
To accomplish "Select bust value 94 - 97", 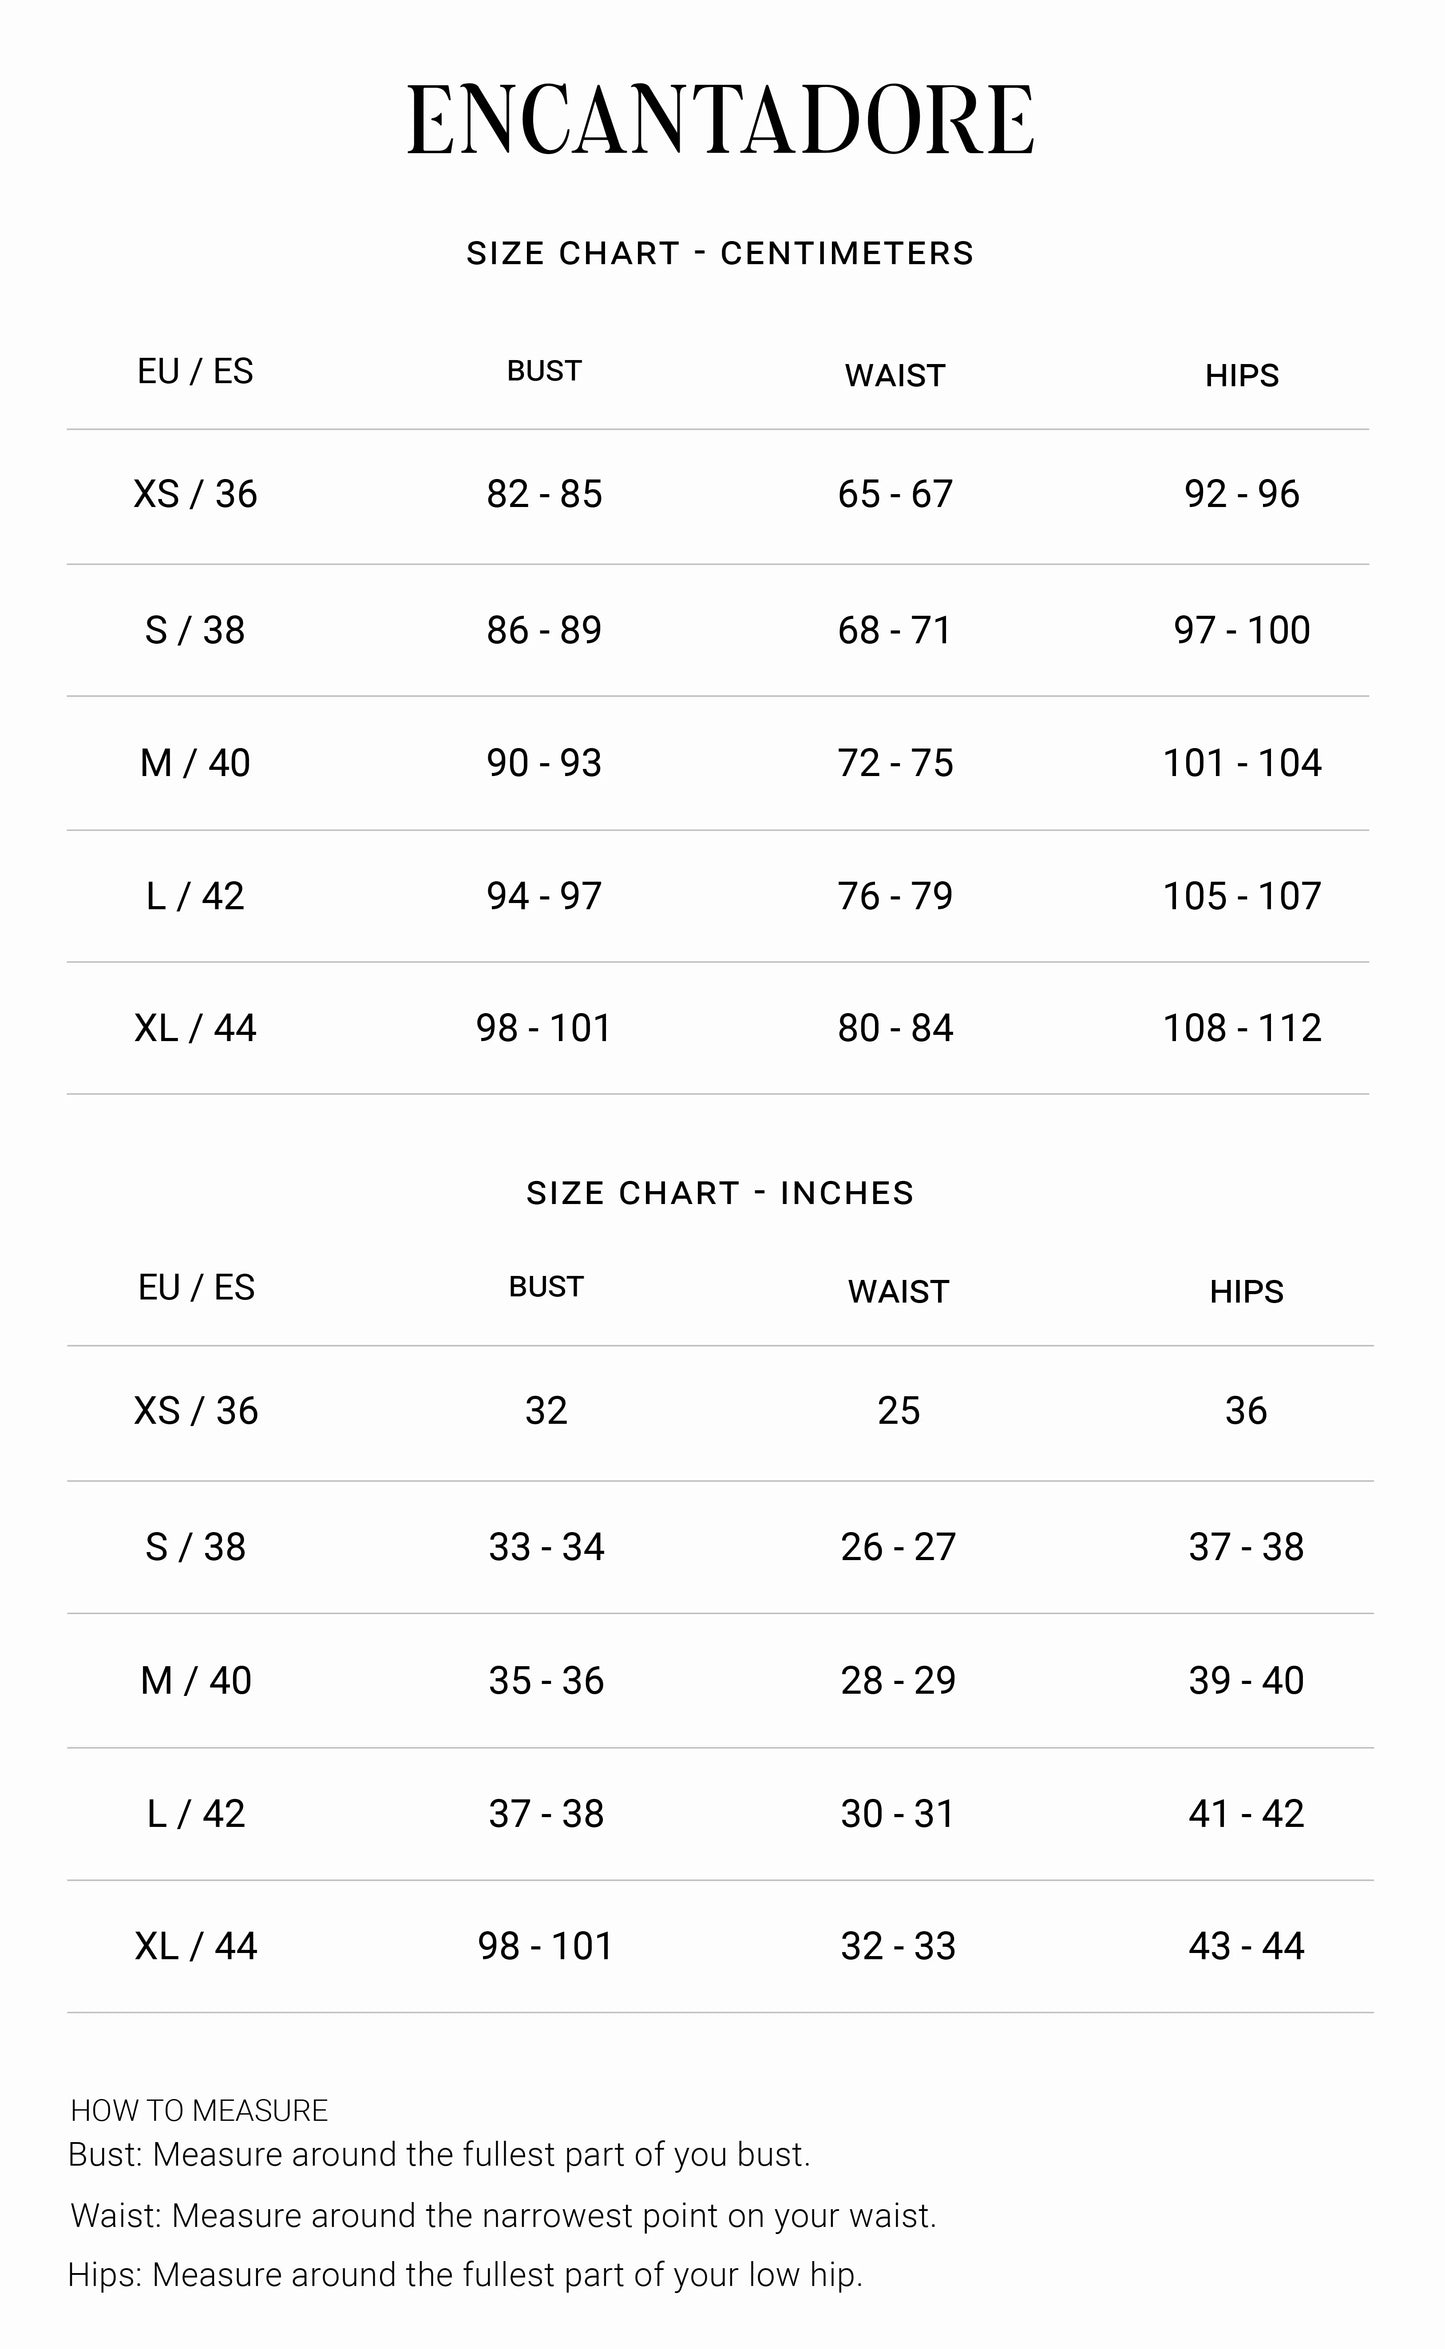I will click(x=544, y=896).
